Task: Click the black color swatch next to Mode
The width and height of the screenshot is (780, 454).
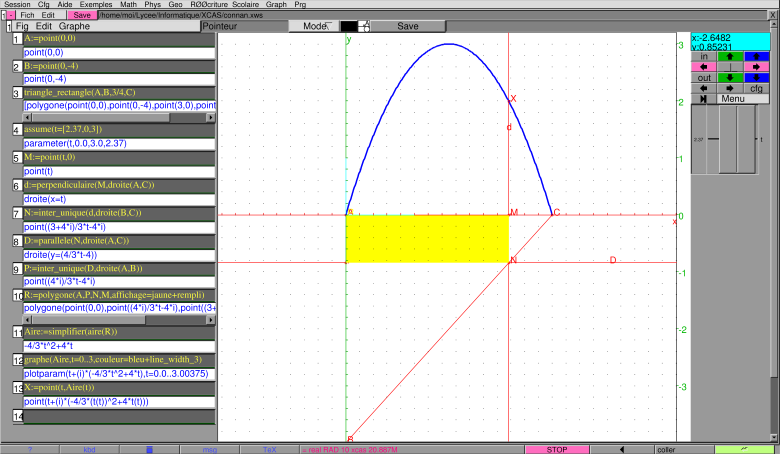Action: [349, 26]
